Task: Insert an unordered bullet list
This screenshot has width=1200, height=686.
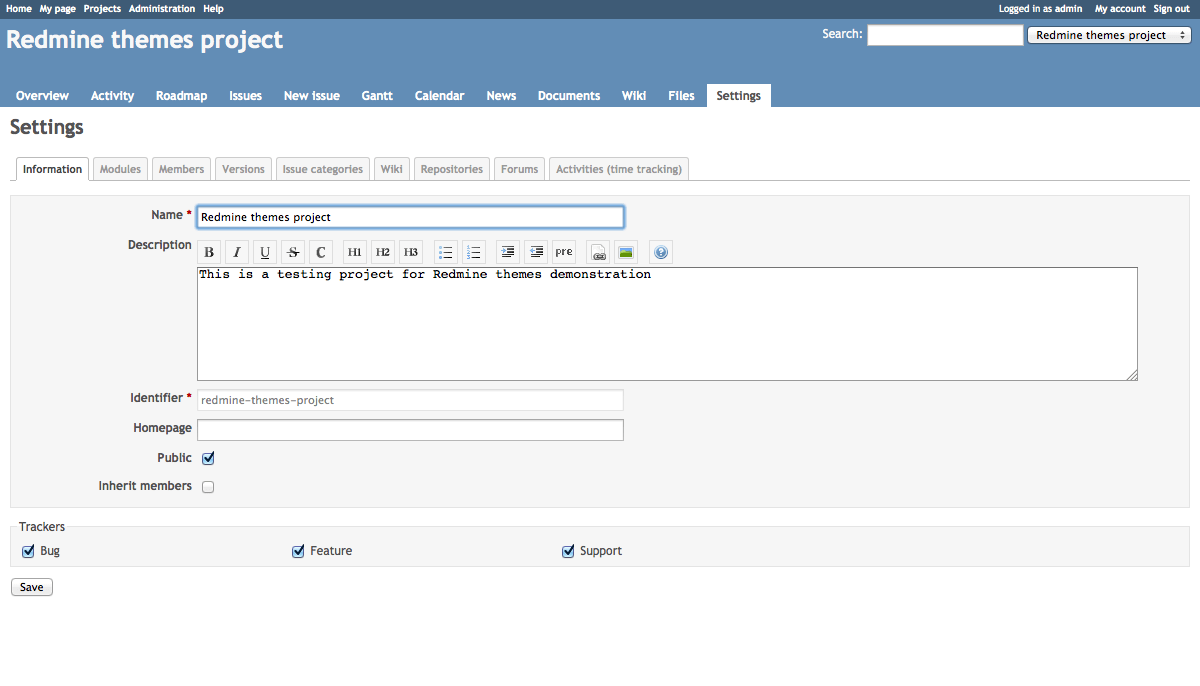Action: point(446,252)
